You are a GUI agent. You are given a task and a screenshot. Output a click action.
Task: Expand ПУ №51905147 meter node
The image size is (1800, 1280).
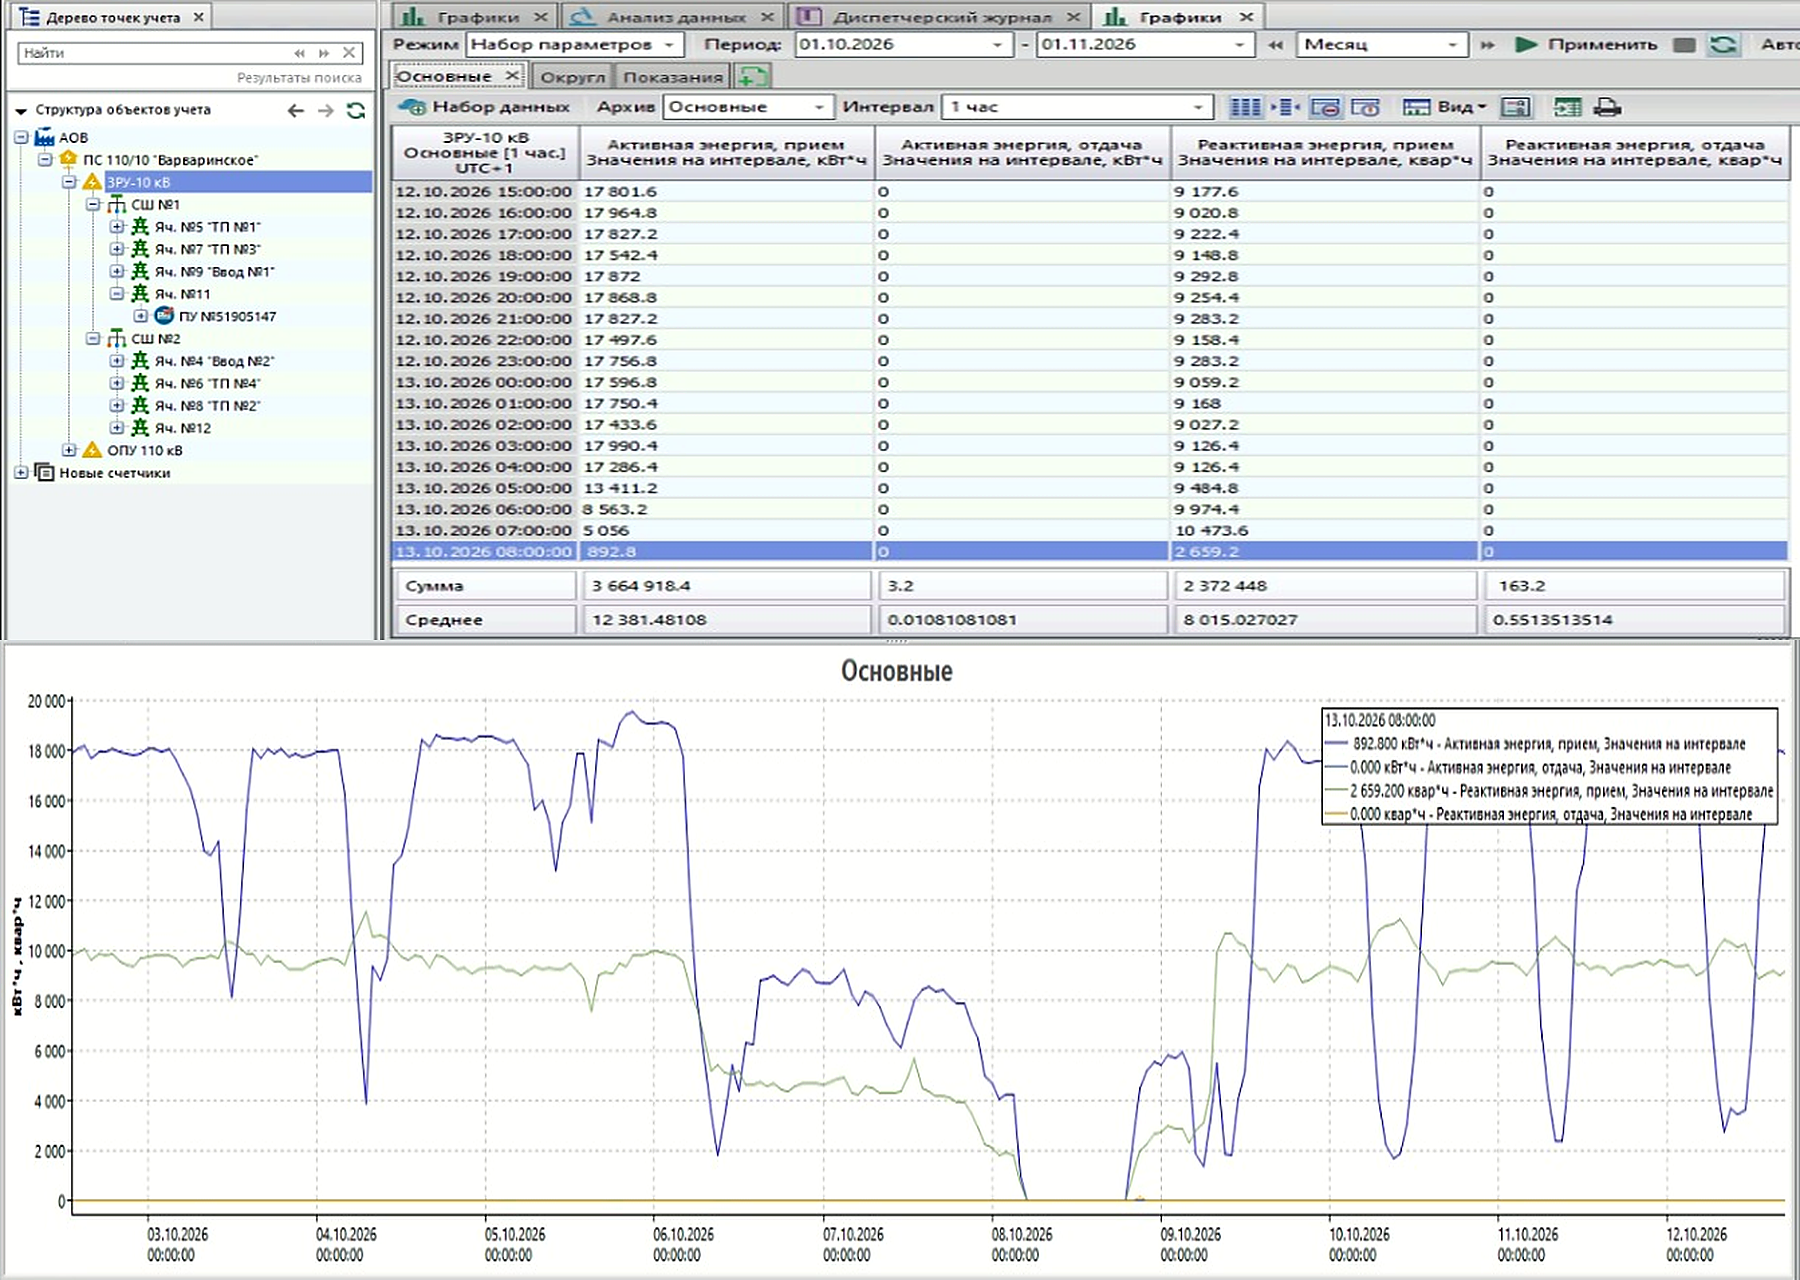141,316
